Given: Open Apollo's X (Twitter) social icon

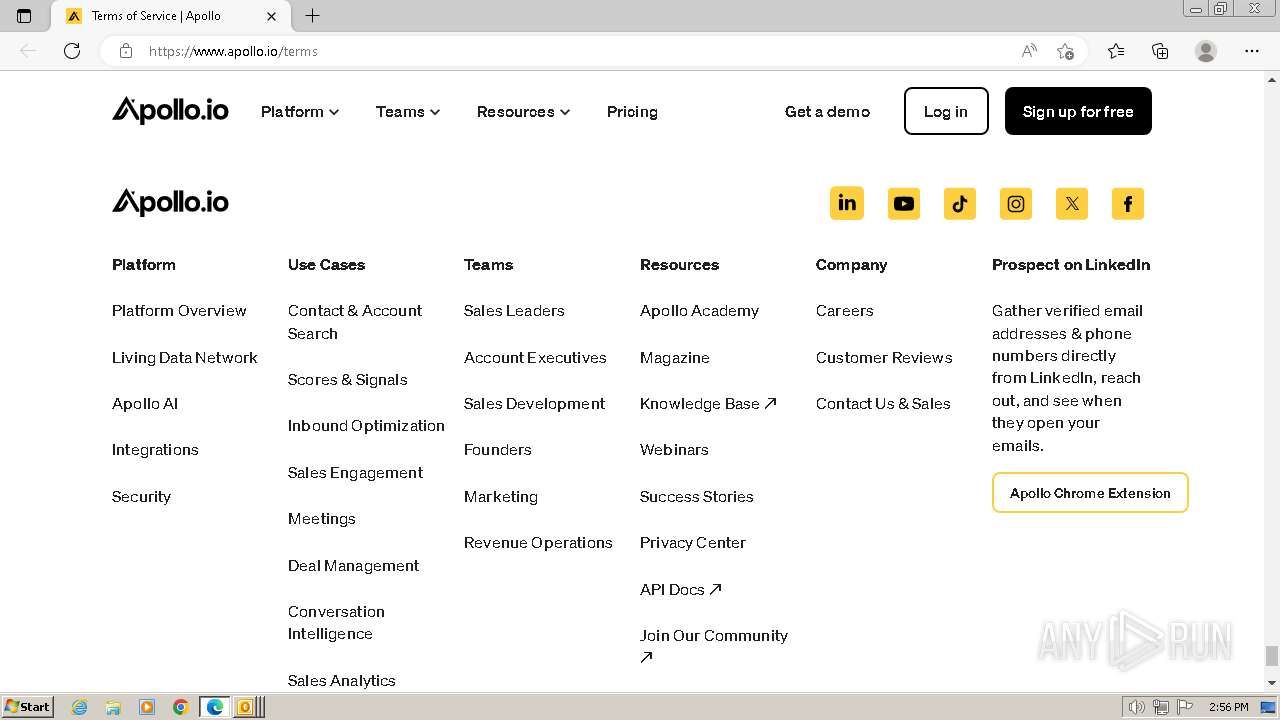Looking at the screenshot, I should pos(1072,204).
